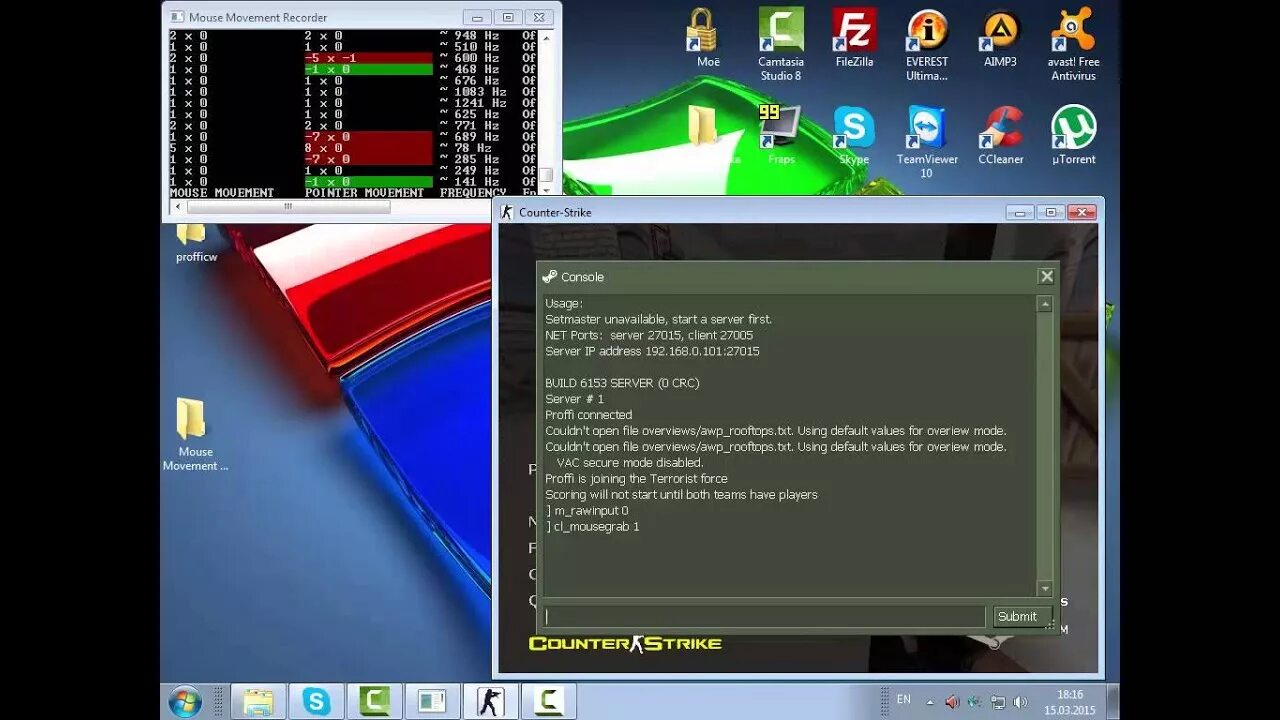This screenshot has height=720, width=1280.
Task: Click 'BUILD 6153 SERVER (0 CRC)' line
Action: click(622, 383)
